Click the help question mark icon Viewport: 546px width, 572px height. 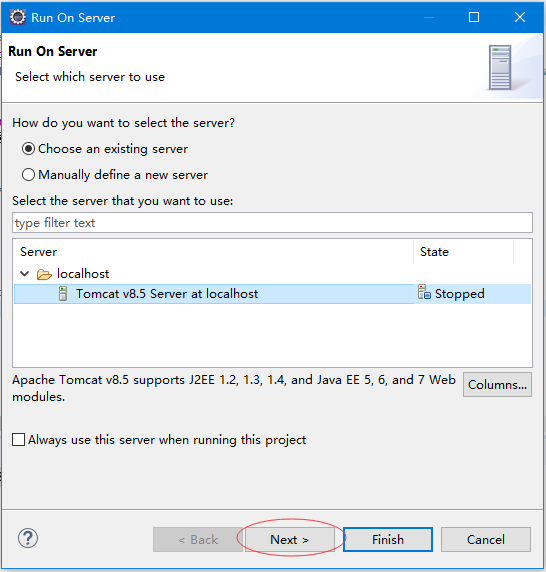[28, 538]
